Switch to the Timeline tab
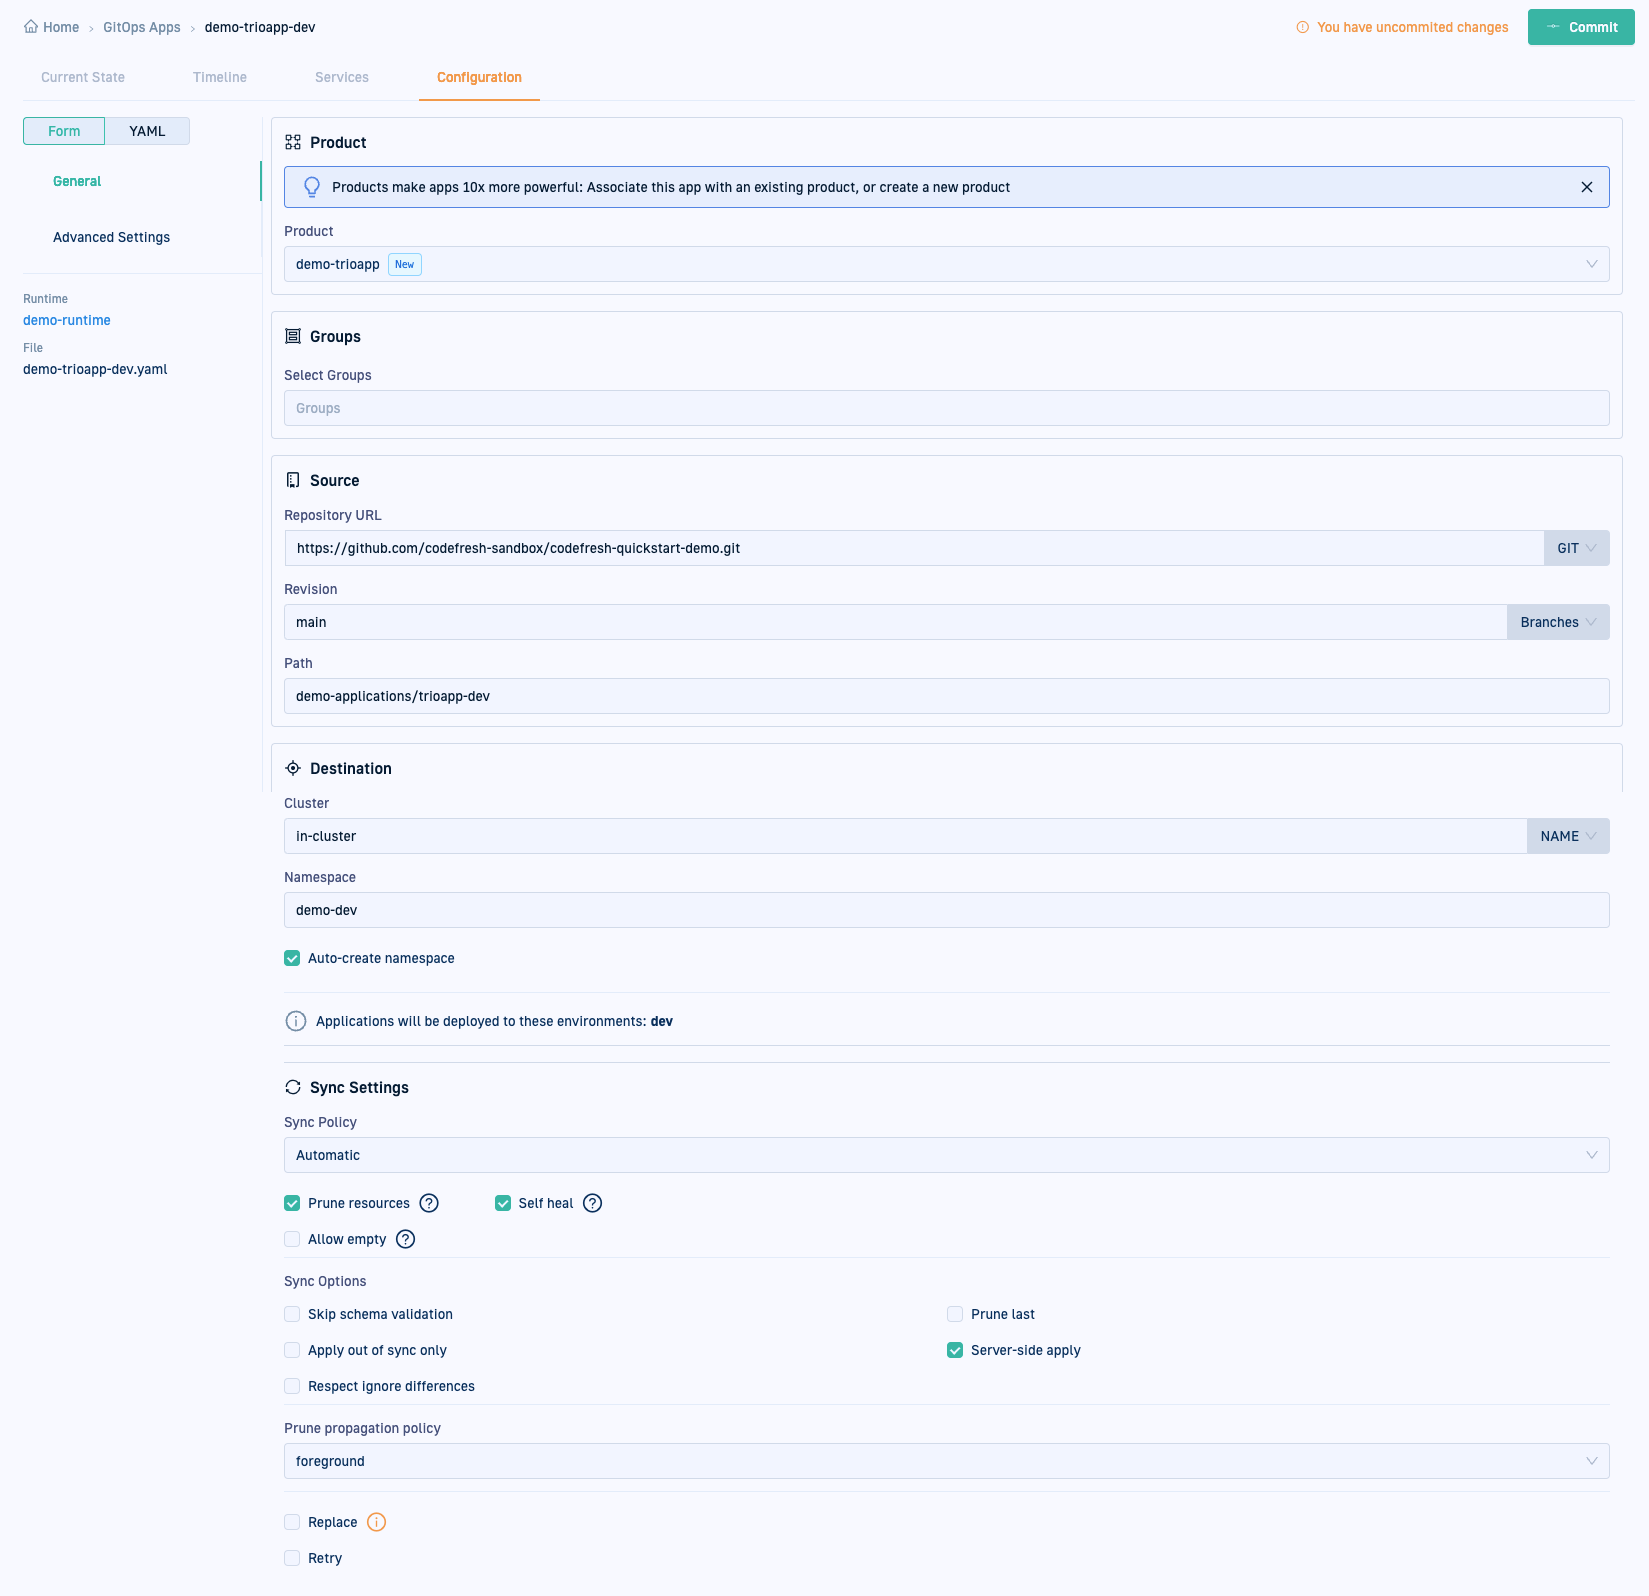 tap(220, 77)
